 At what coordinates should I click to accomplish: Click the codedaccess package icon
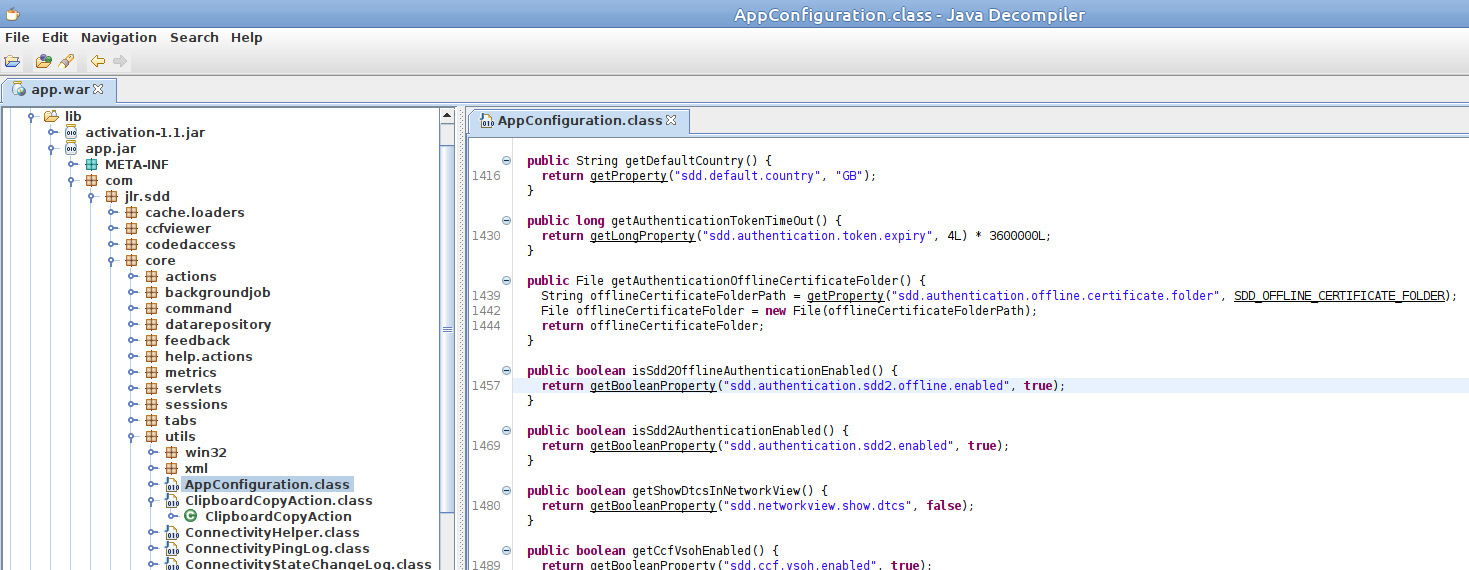coord(131,244)
